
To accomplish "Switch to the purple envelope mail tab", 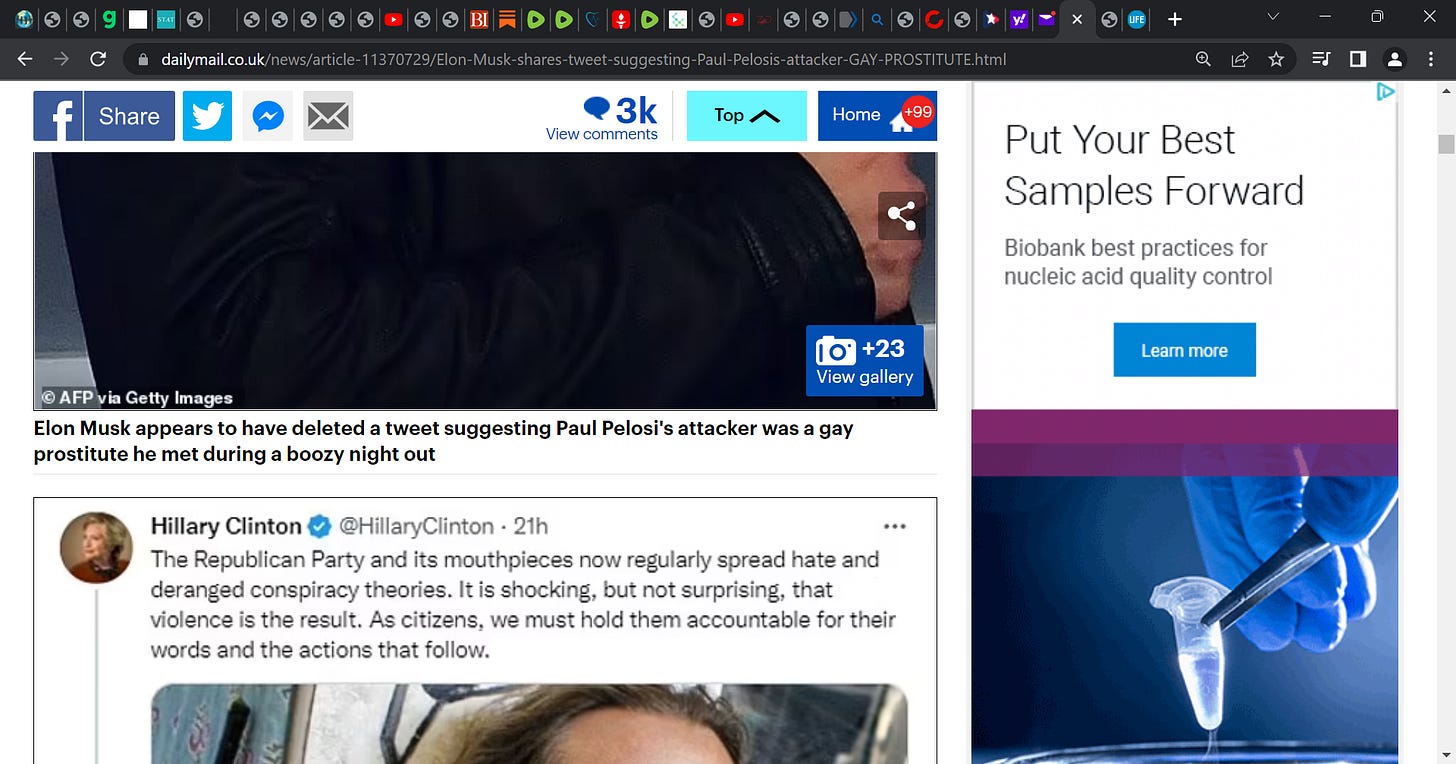I will (x=1047, y=19).
